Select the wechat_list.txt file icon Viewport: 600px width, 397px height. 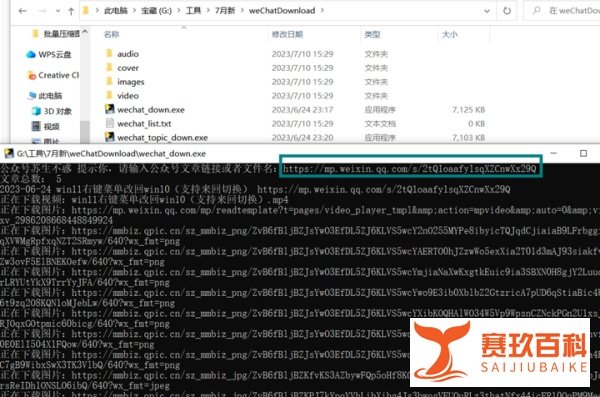pos(109,123)
